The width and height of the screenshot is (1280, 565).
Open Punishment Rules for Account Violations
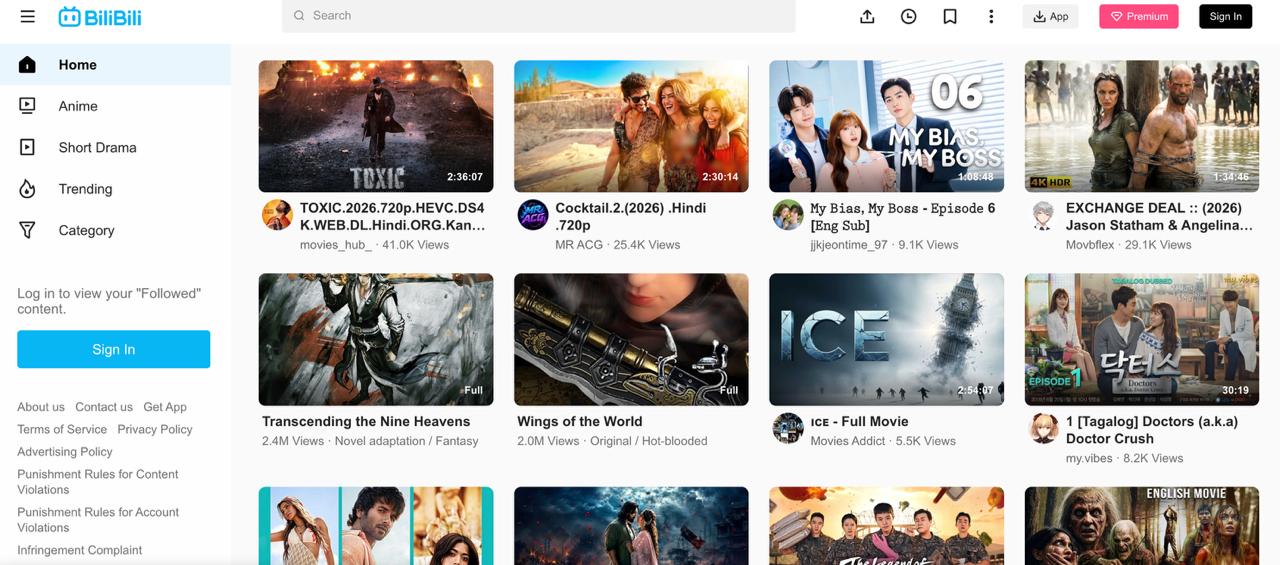(98, 520)
